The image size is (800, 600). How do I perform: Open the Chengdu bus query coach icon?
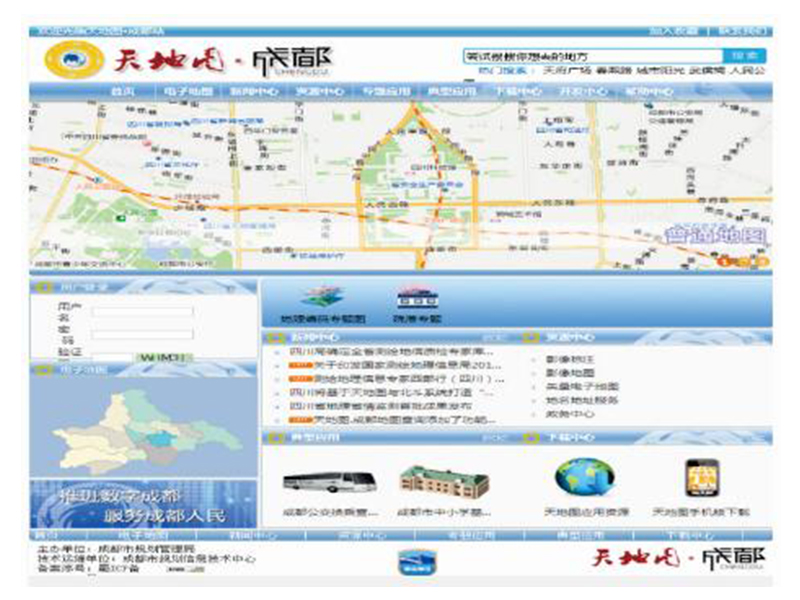pos(330,481)
